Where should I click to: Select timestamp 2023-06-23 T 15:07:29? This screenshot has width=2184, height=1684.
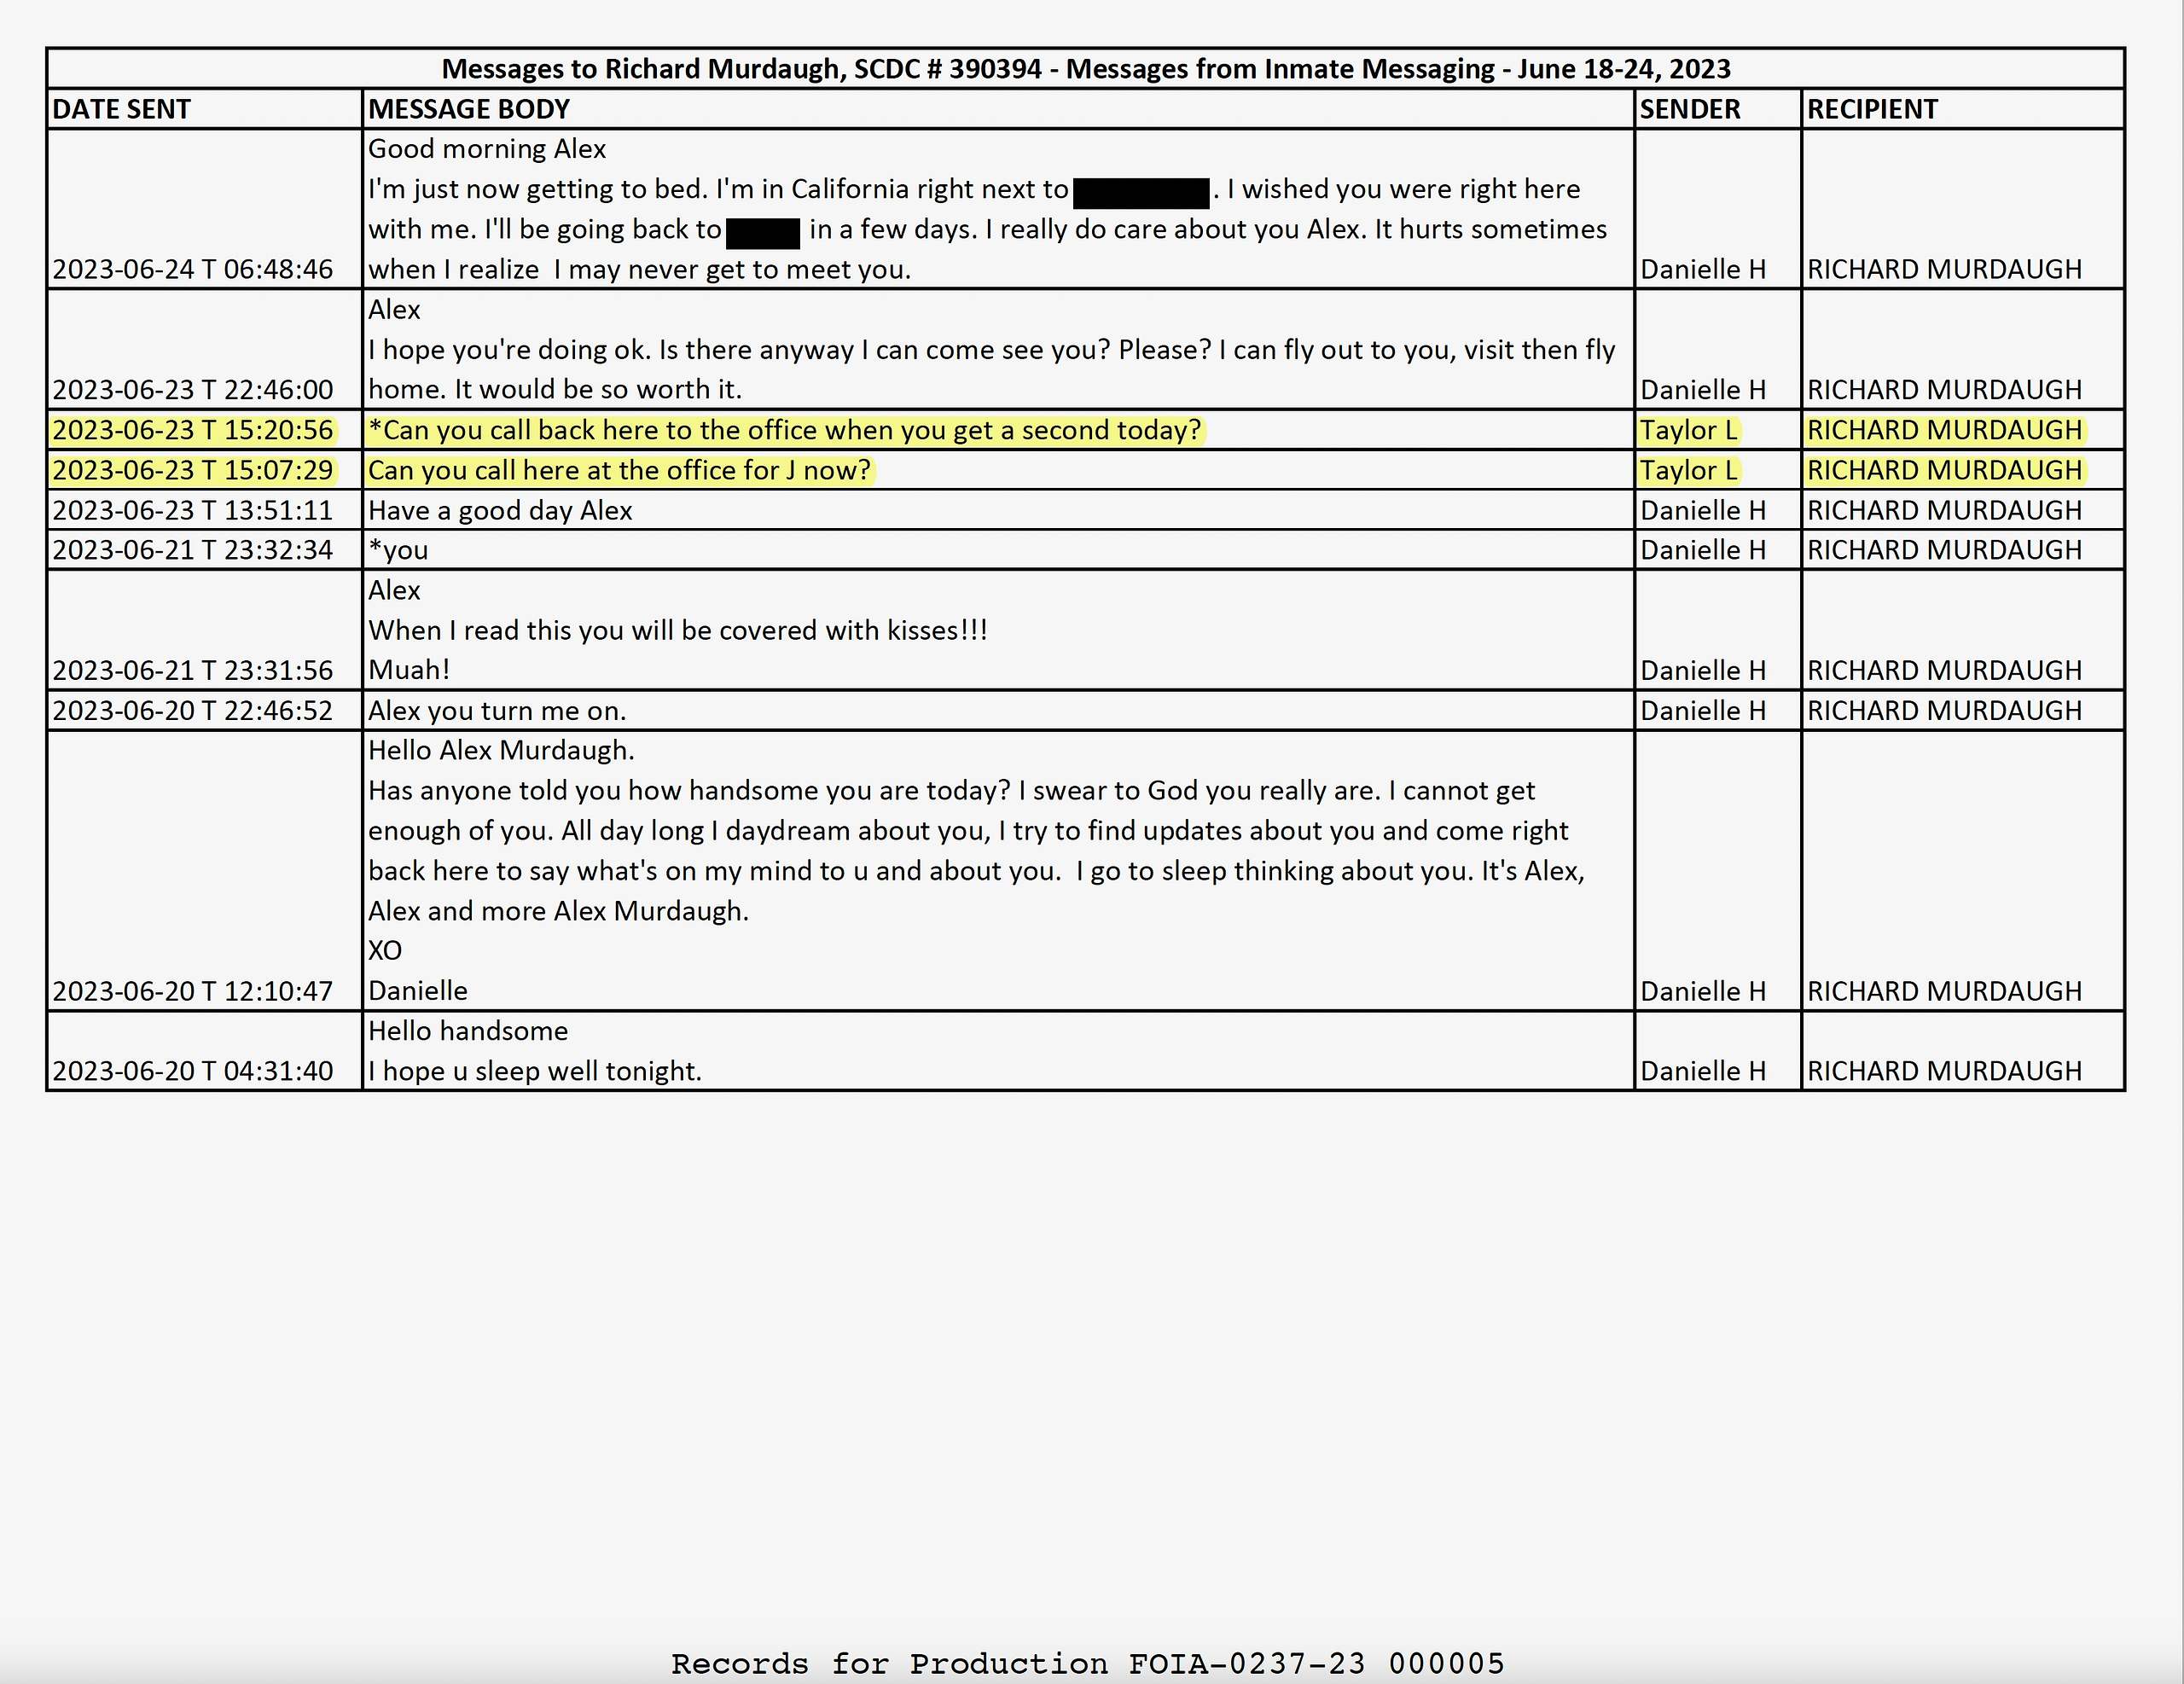pyautogui.click(x=192, y=470)
